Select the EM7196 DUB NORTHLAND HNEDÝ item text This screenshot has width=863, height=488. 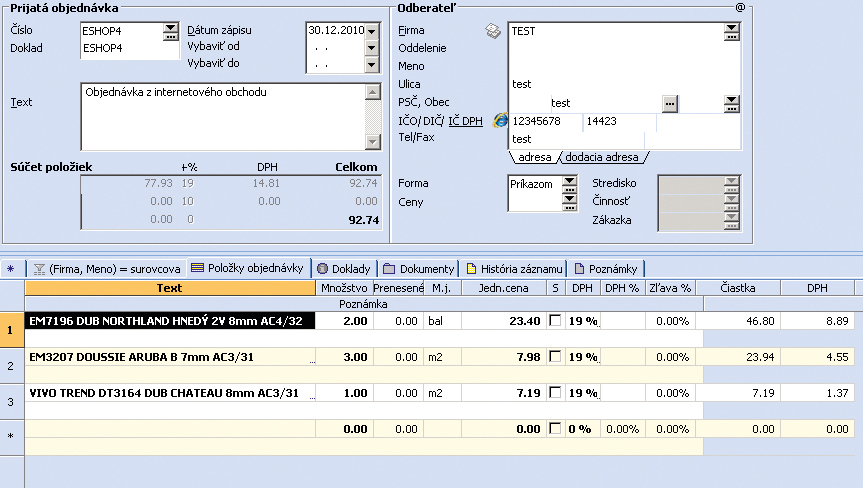click(x=170, y=321)
